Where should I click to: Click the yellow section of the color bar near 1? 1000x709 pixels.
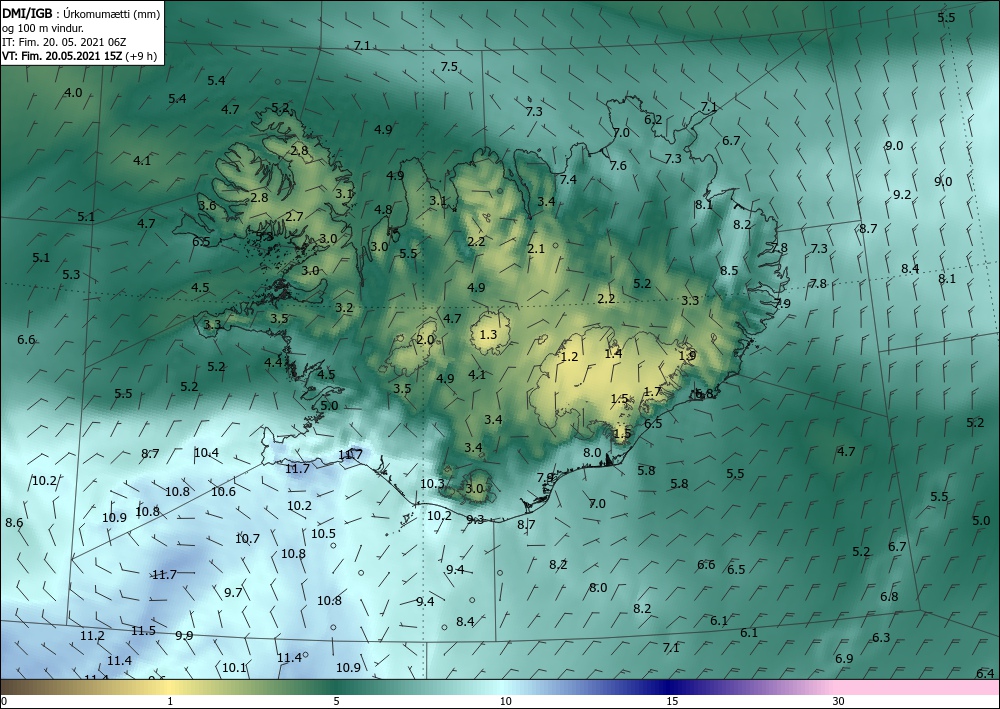(x=170, y=687)
